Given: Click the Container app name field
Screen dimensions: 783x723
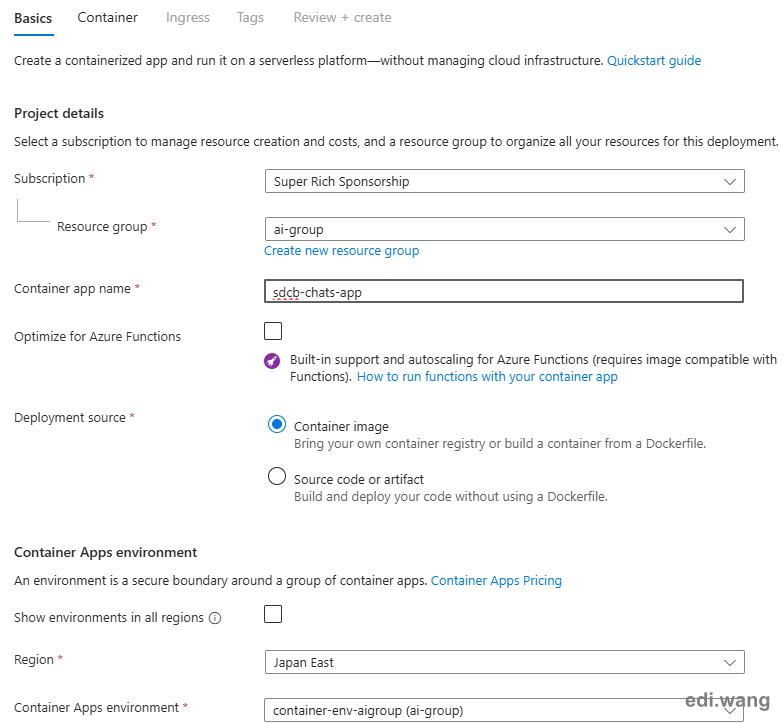Looking at the screenshot, I should [x=504, y=292].
